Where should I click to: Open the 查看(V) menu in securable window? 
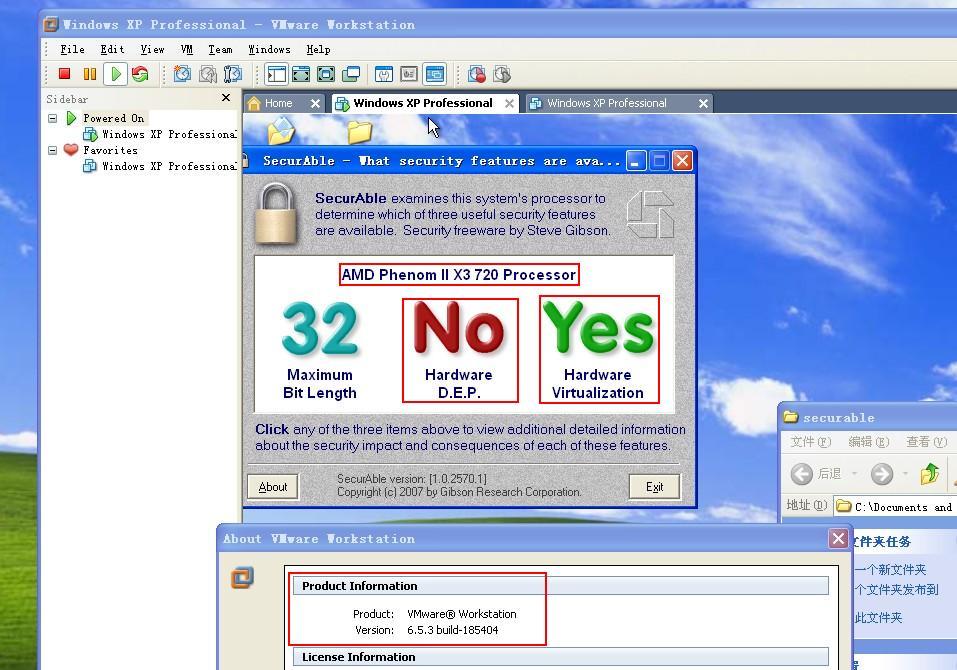(x=926, y=442)
